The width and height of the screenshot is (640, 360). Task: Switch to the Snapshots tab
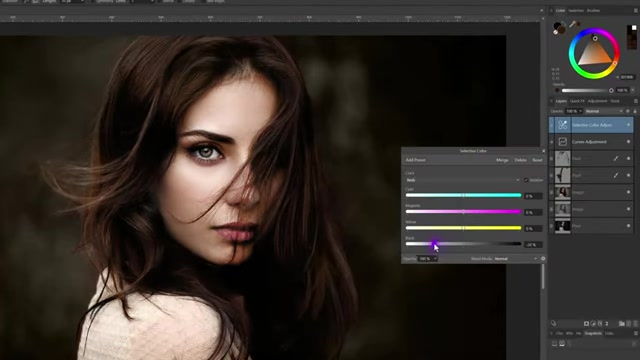point(593,333)
